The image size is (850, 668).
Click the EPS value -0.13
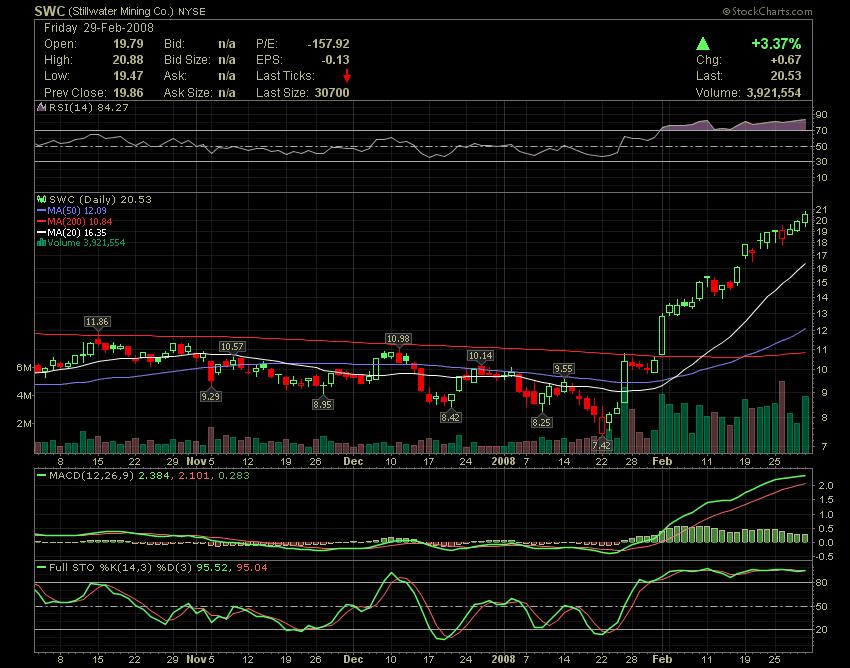[x=336, y=60]
